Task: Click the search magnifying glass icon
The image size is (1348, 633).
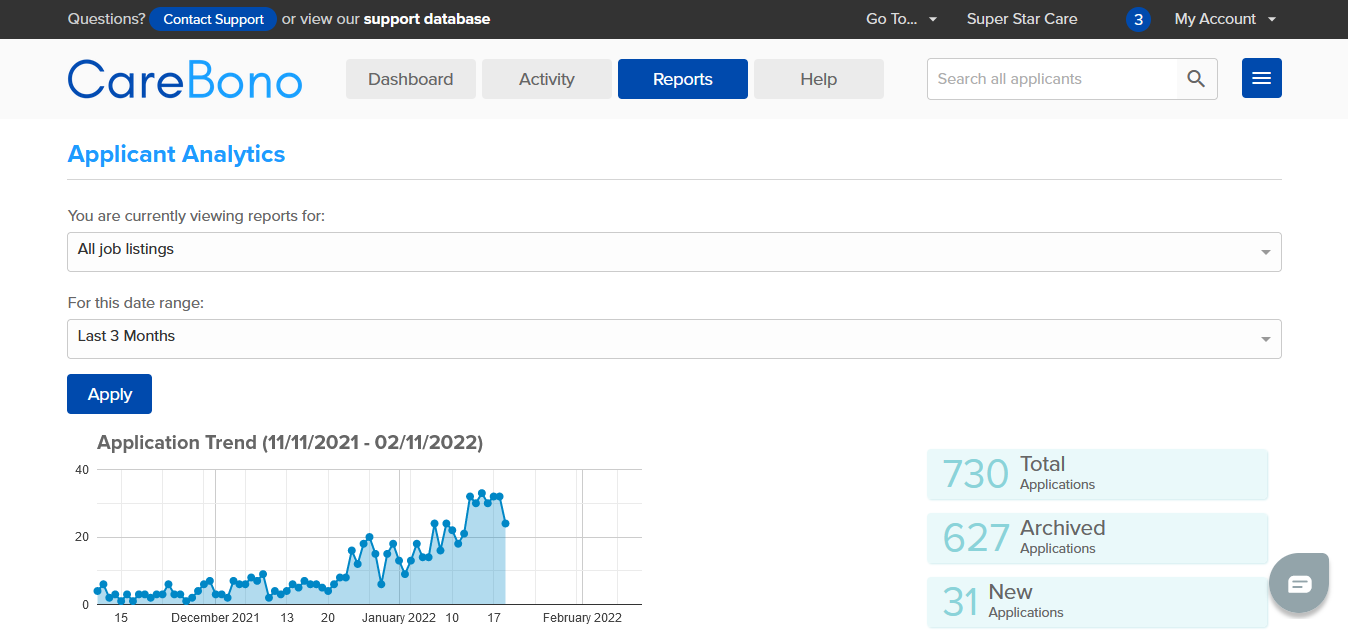Action: pos(1196,78)
